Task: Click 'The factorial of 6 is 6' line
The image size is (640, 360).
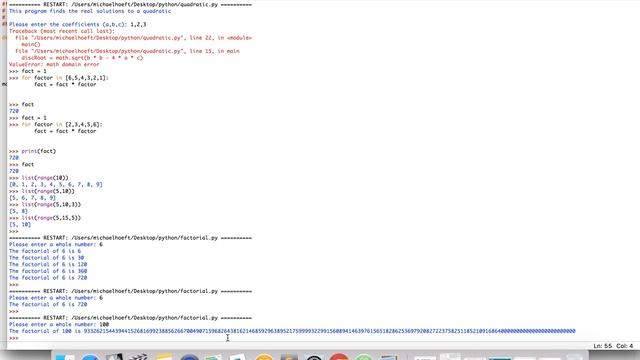Action: [x=45, y=251]
